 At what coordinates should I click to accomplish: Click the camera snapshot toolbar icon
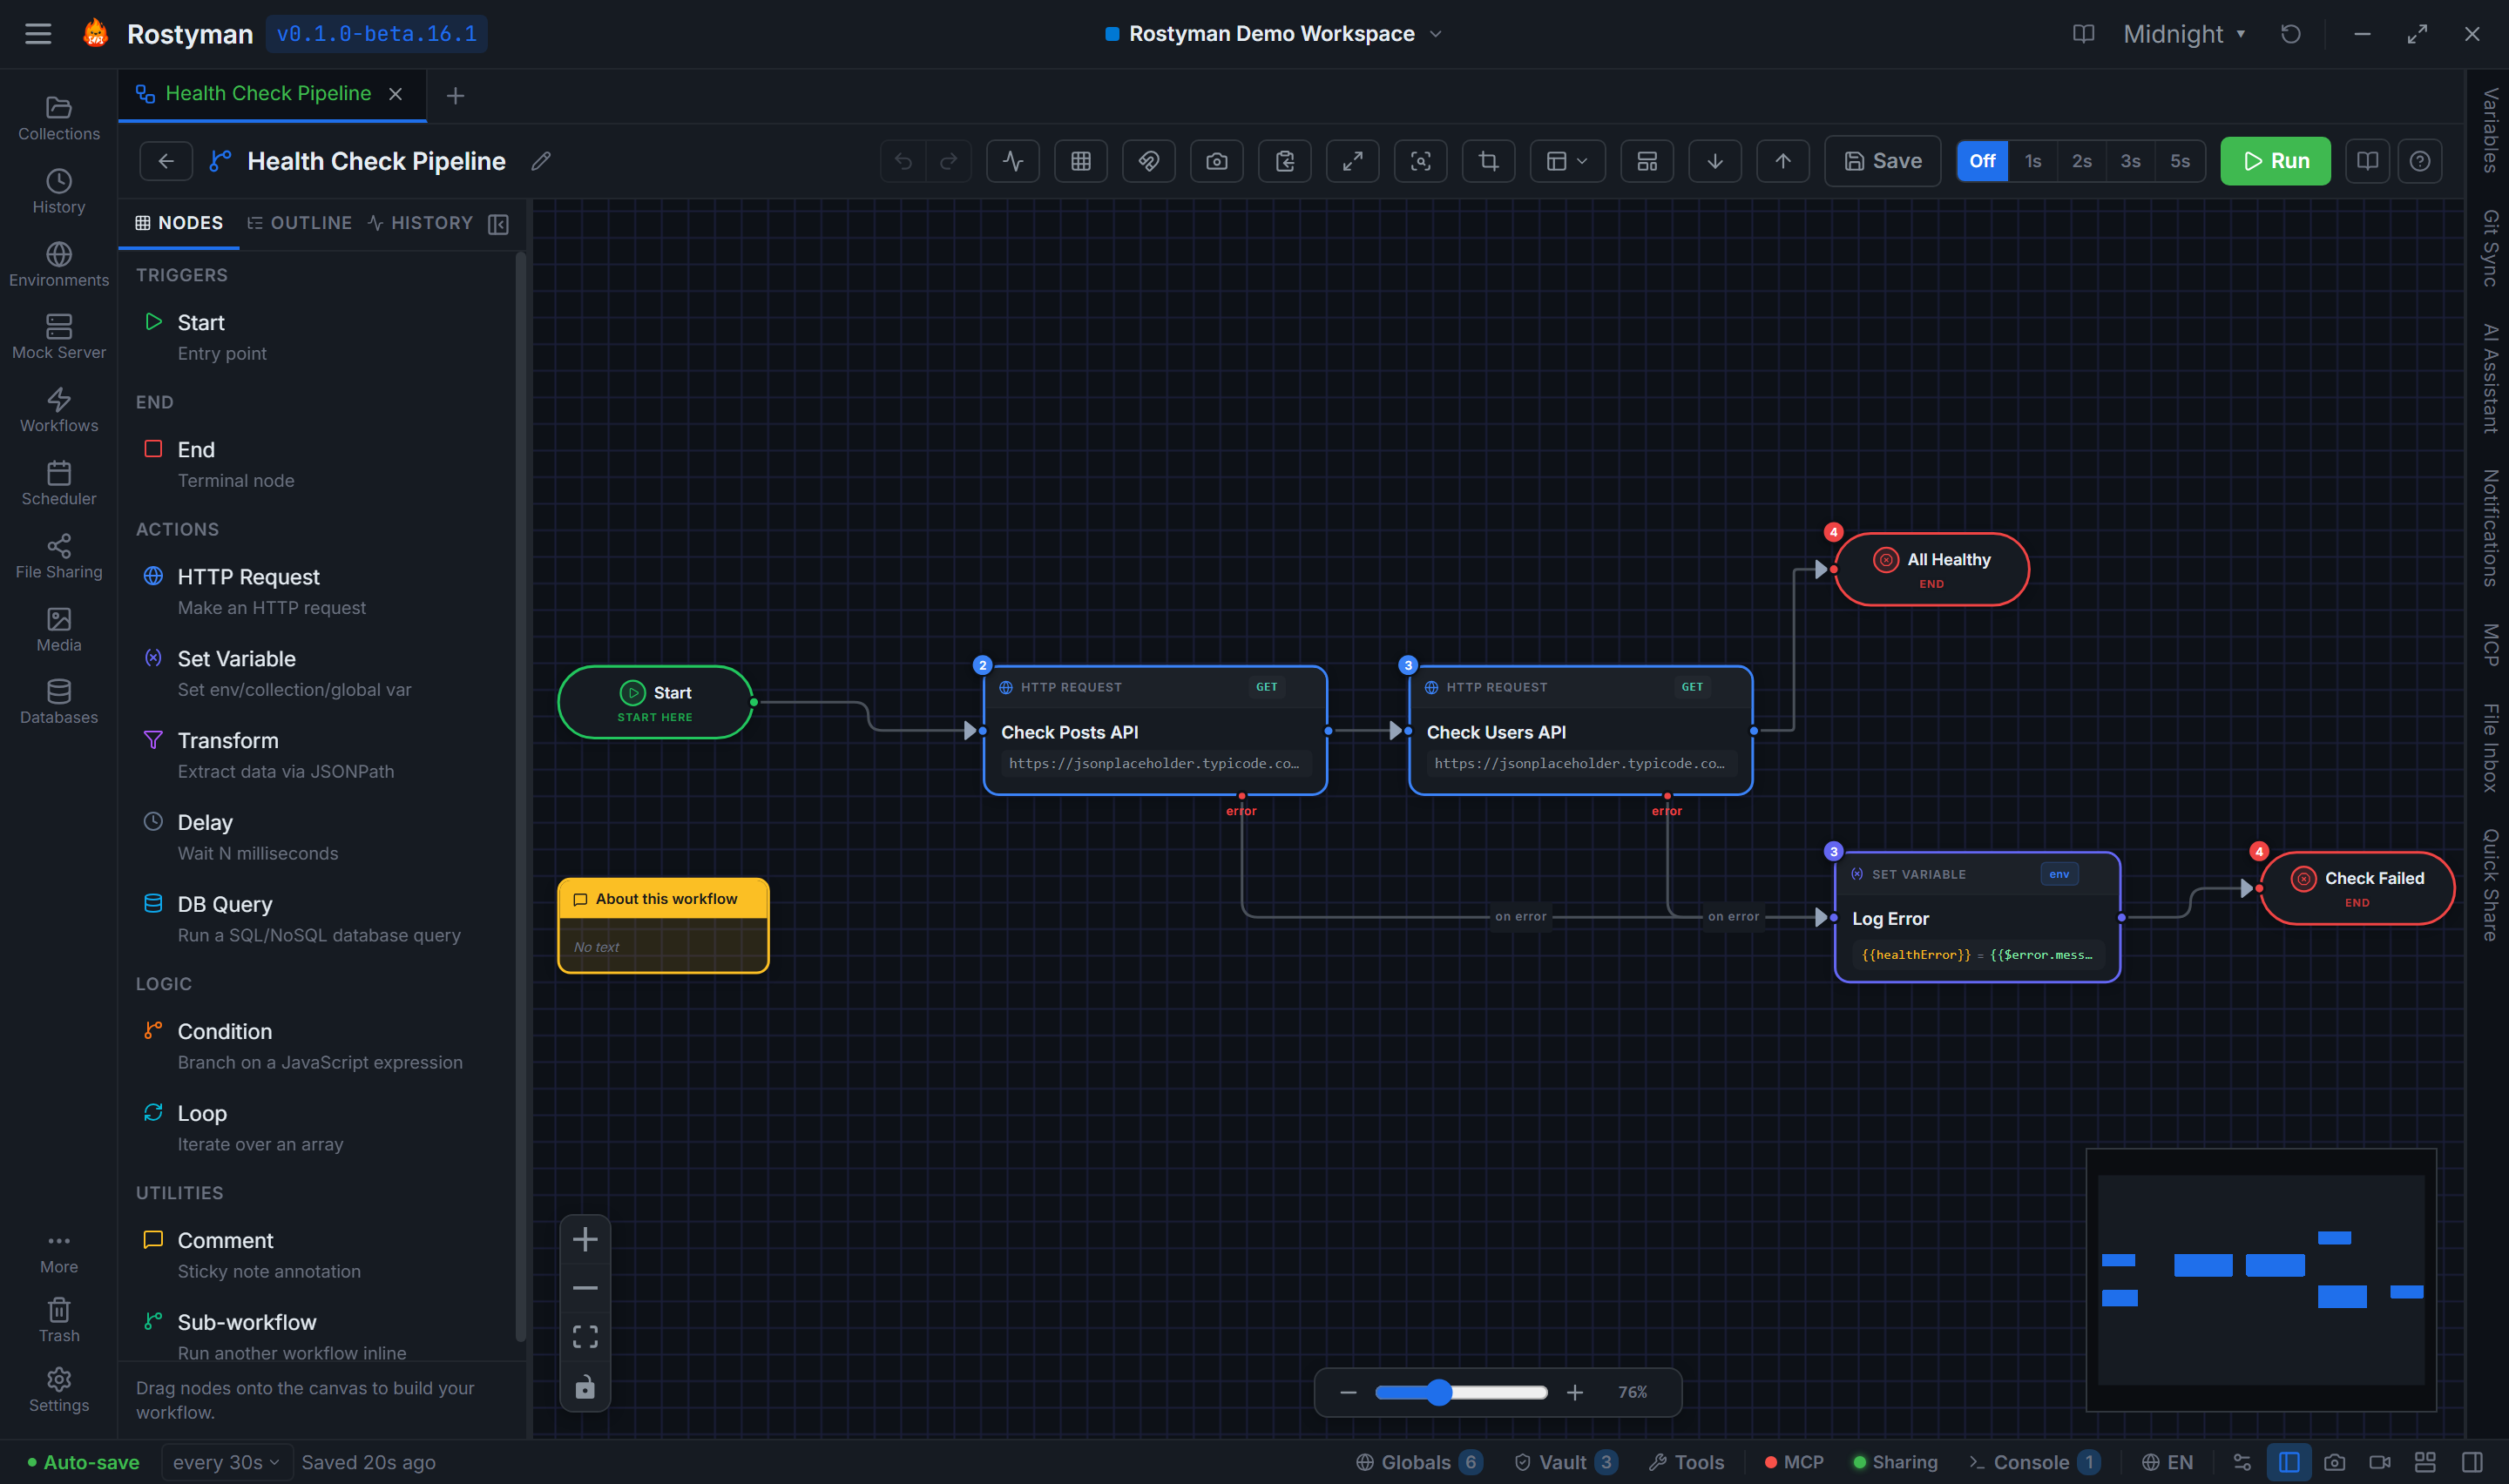[x=1217, y=161]
